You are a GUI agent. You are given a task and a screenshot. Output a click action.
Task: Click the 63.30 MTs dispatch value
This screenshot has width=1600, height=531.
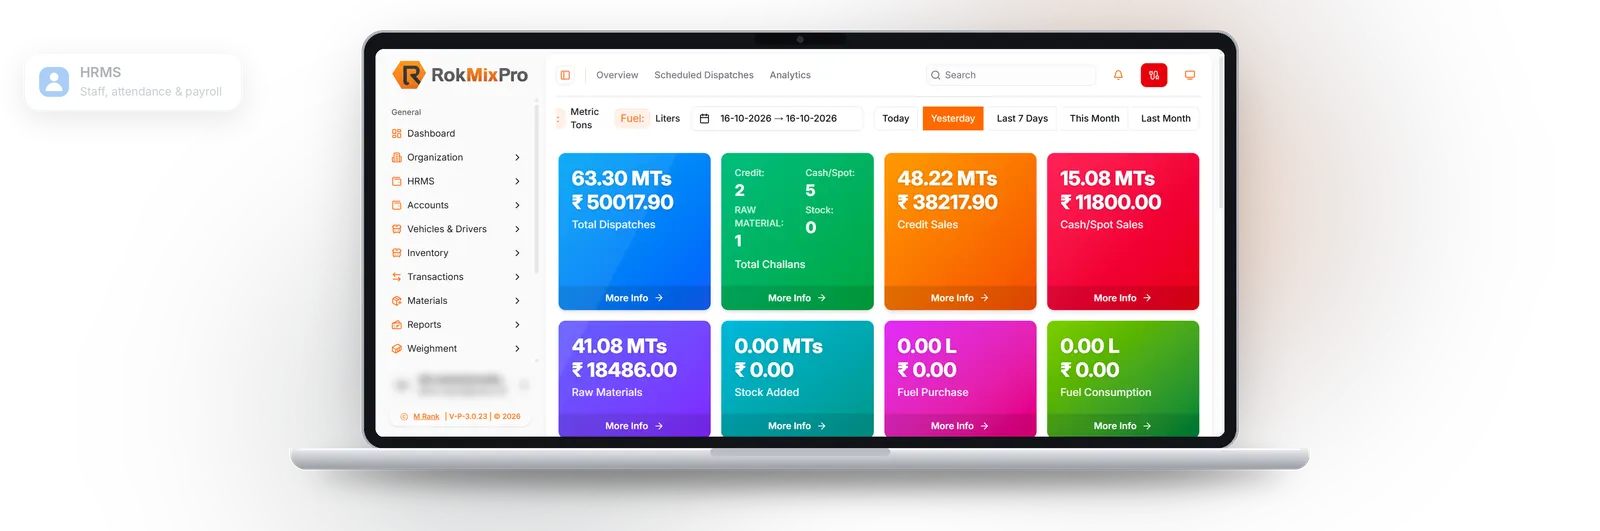point(621,178)
